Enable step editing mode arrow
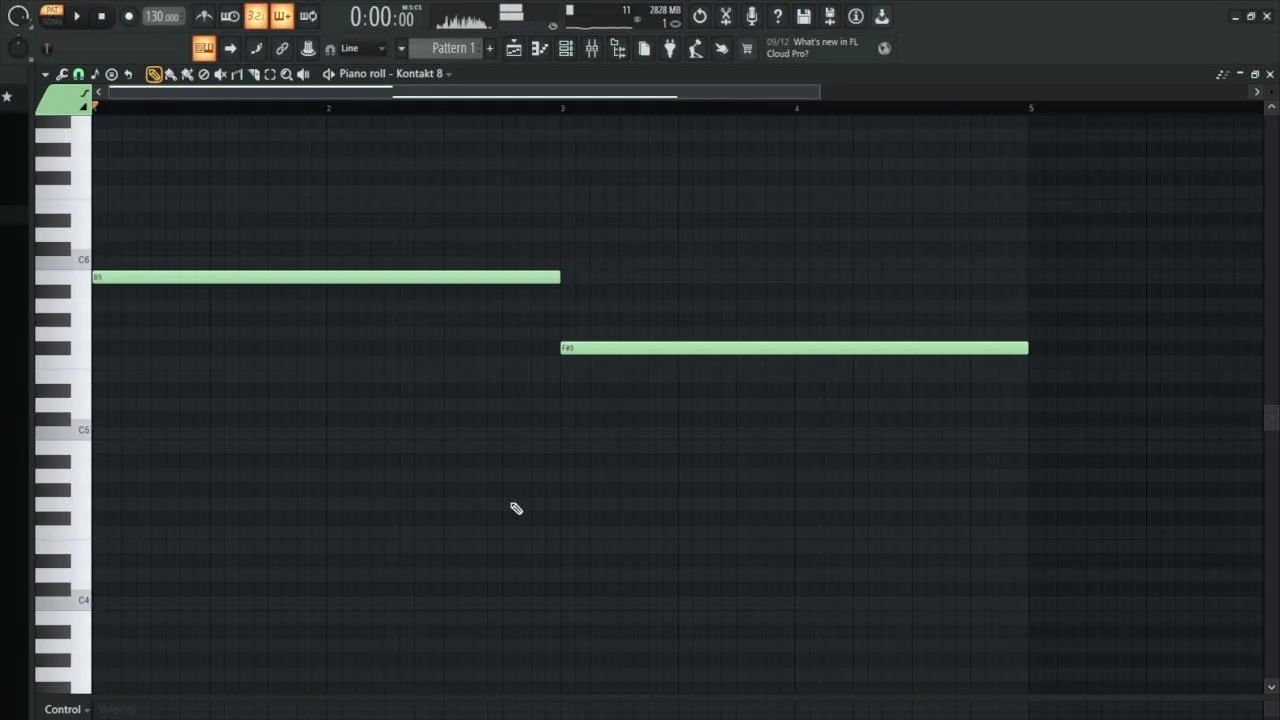 pyautogui.click(x=230, y=48)
